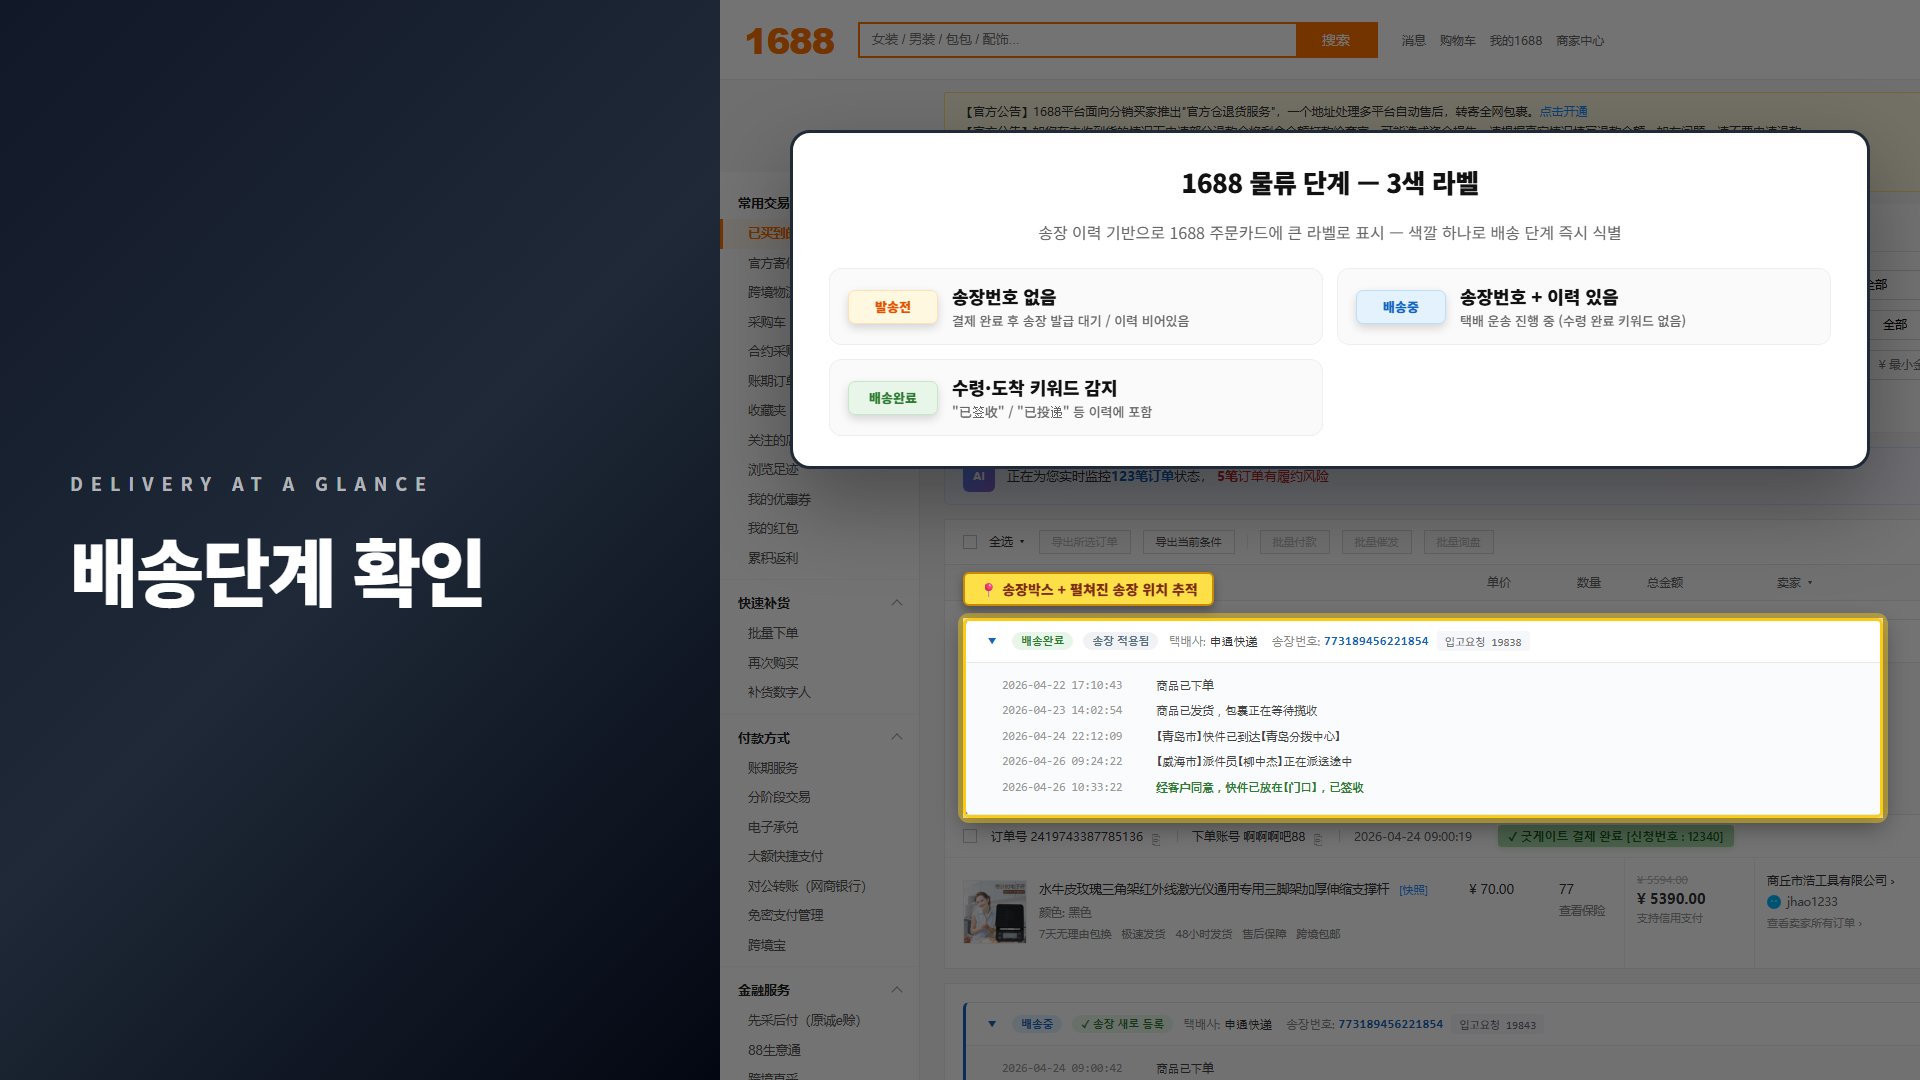This screenshot has height=1080, width=1920.
Task: Click the AI assistant icon in the monitoring notice
Action: tap(979, 477)
